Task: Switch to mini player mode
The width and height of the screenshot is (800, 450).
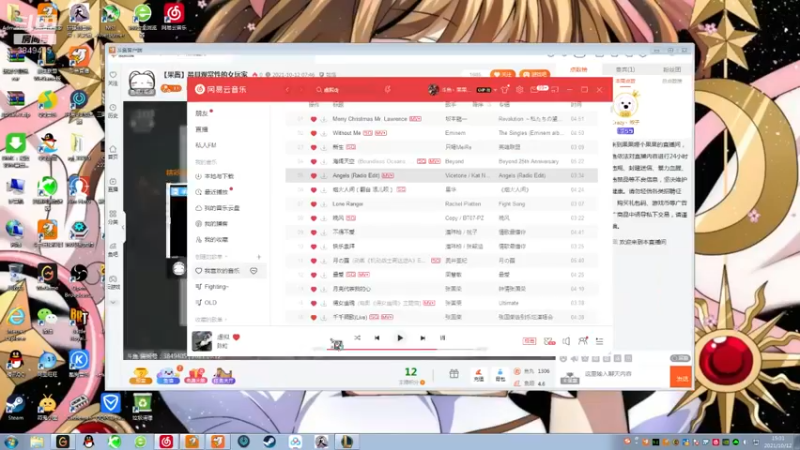Action: click(x=555, y=90)
